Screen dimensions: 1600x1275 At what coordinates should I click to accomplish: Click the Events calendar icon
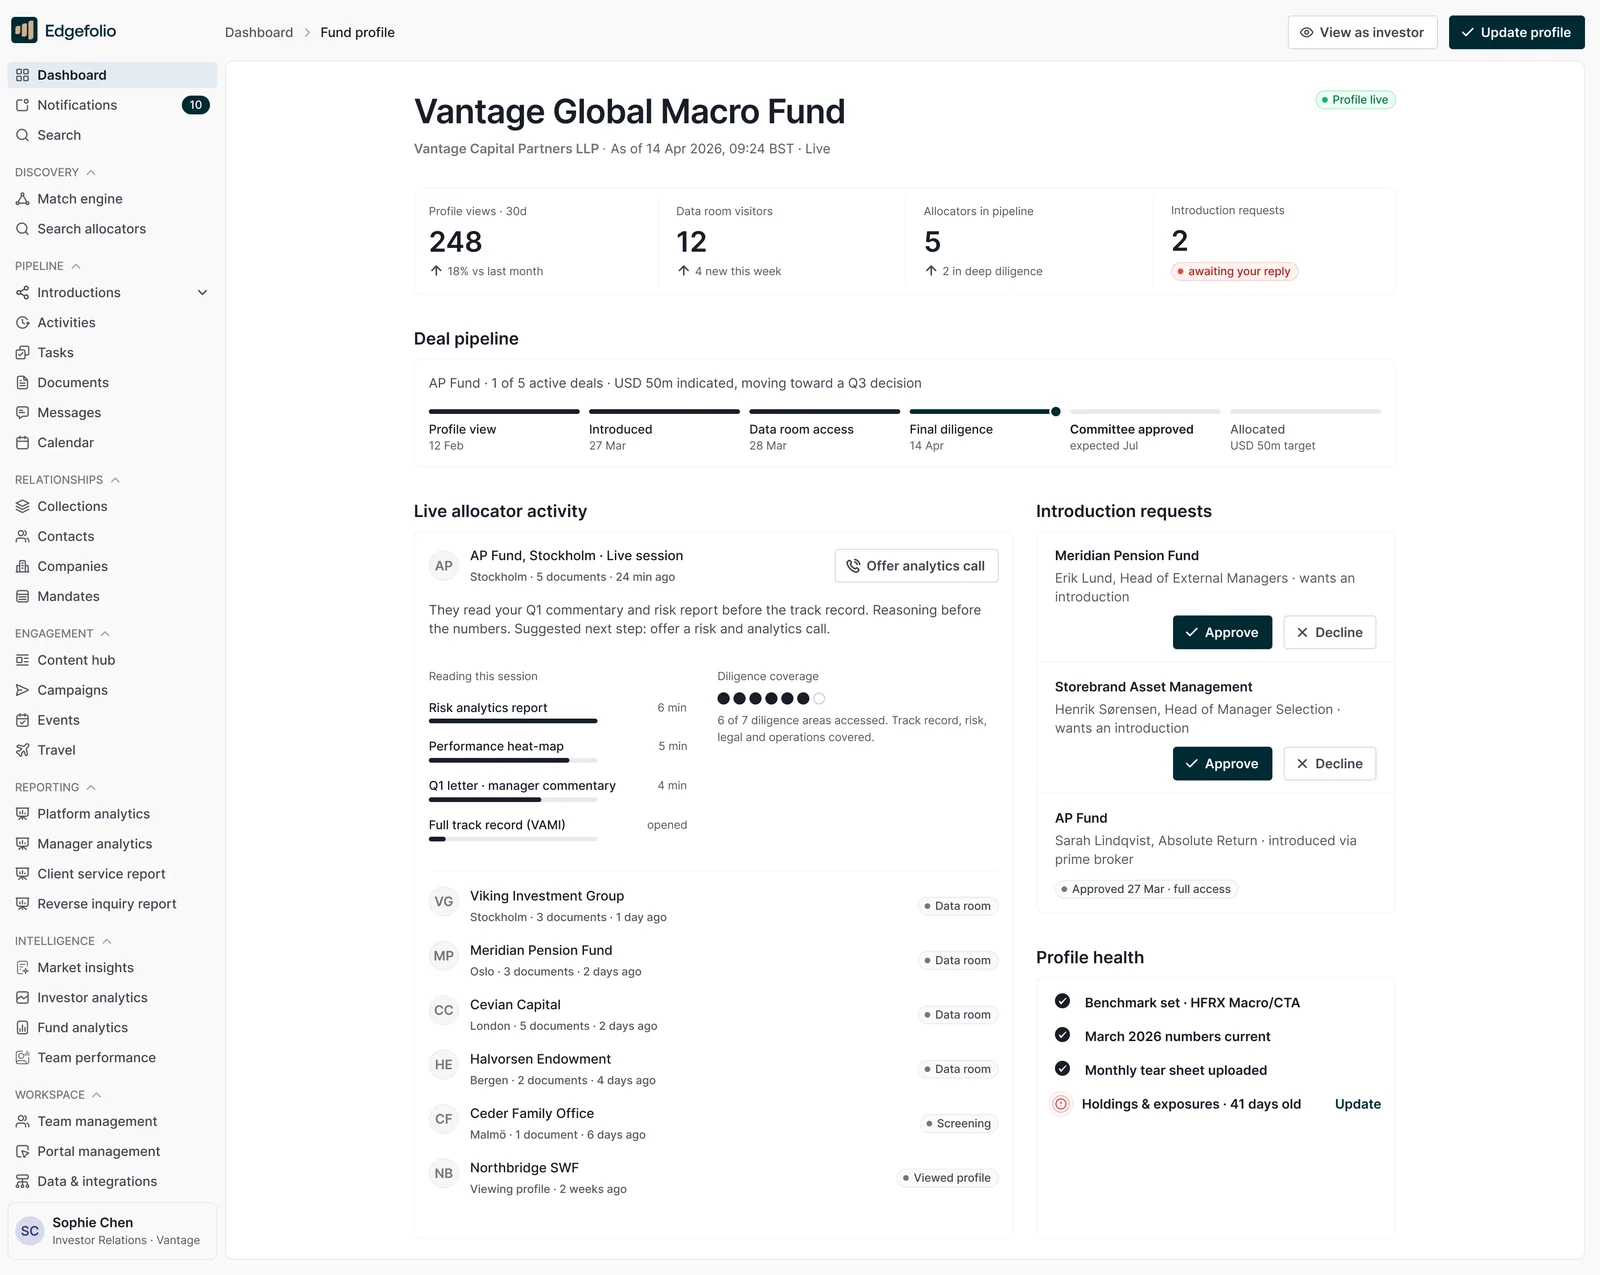click(22, 720)
